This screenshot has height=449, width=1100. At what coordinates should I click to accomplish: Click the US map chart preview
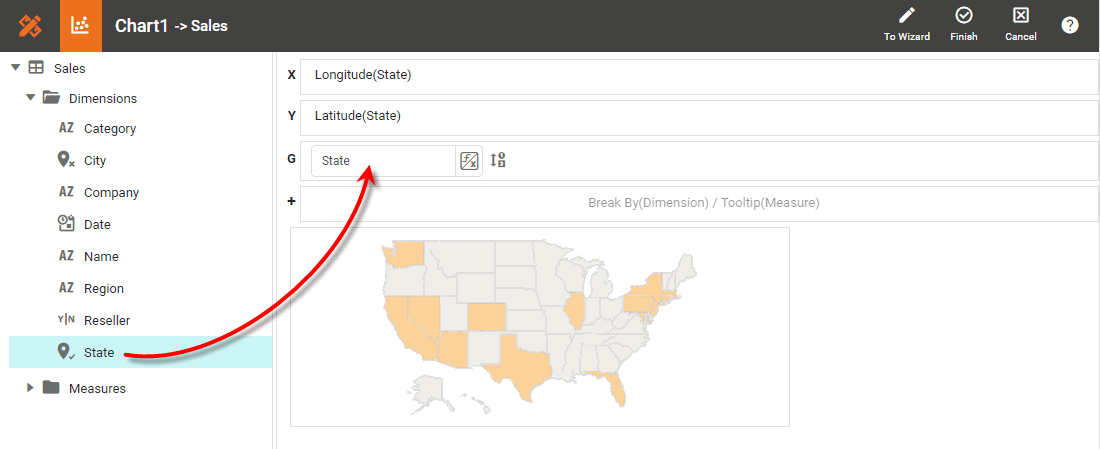point(539,326)
